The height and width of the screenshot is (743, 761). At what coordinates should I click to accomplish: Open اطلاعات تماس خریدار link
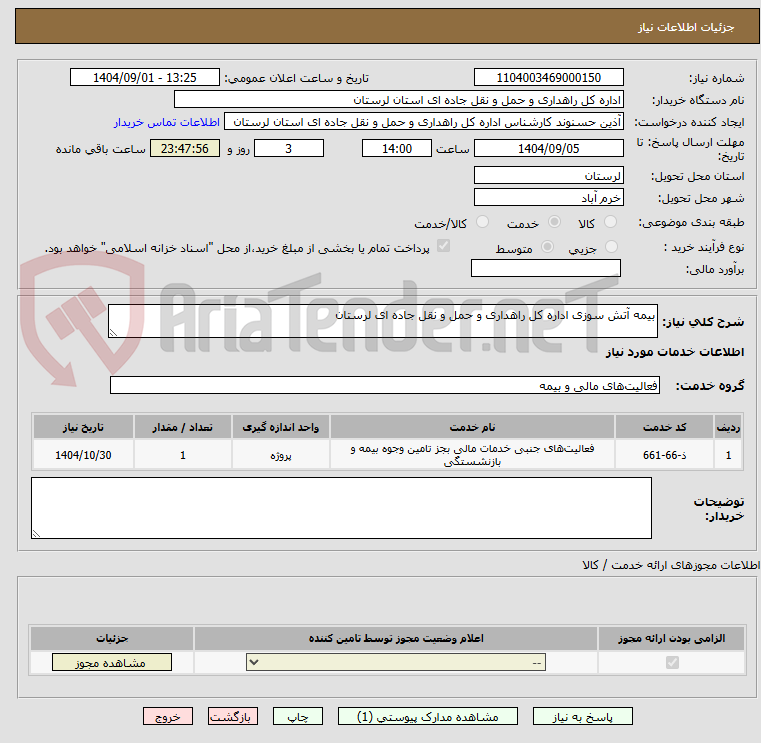click(166, 122)
